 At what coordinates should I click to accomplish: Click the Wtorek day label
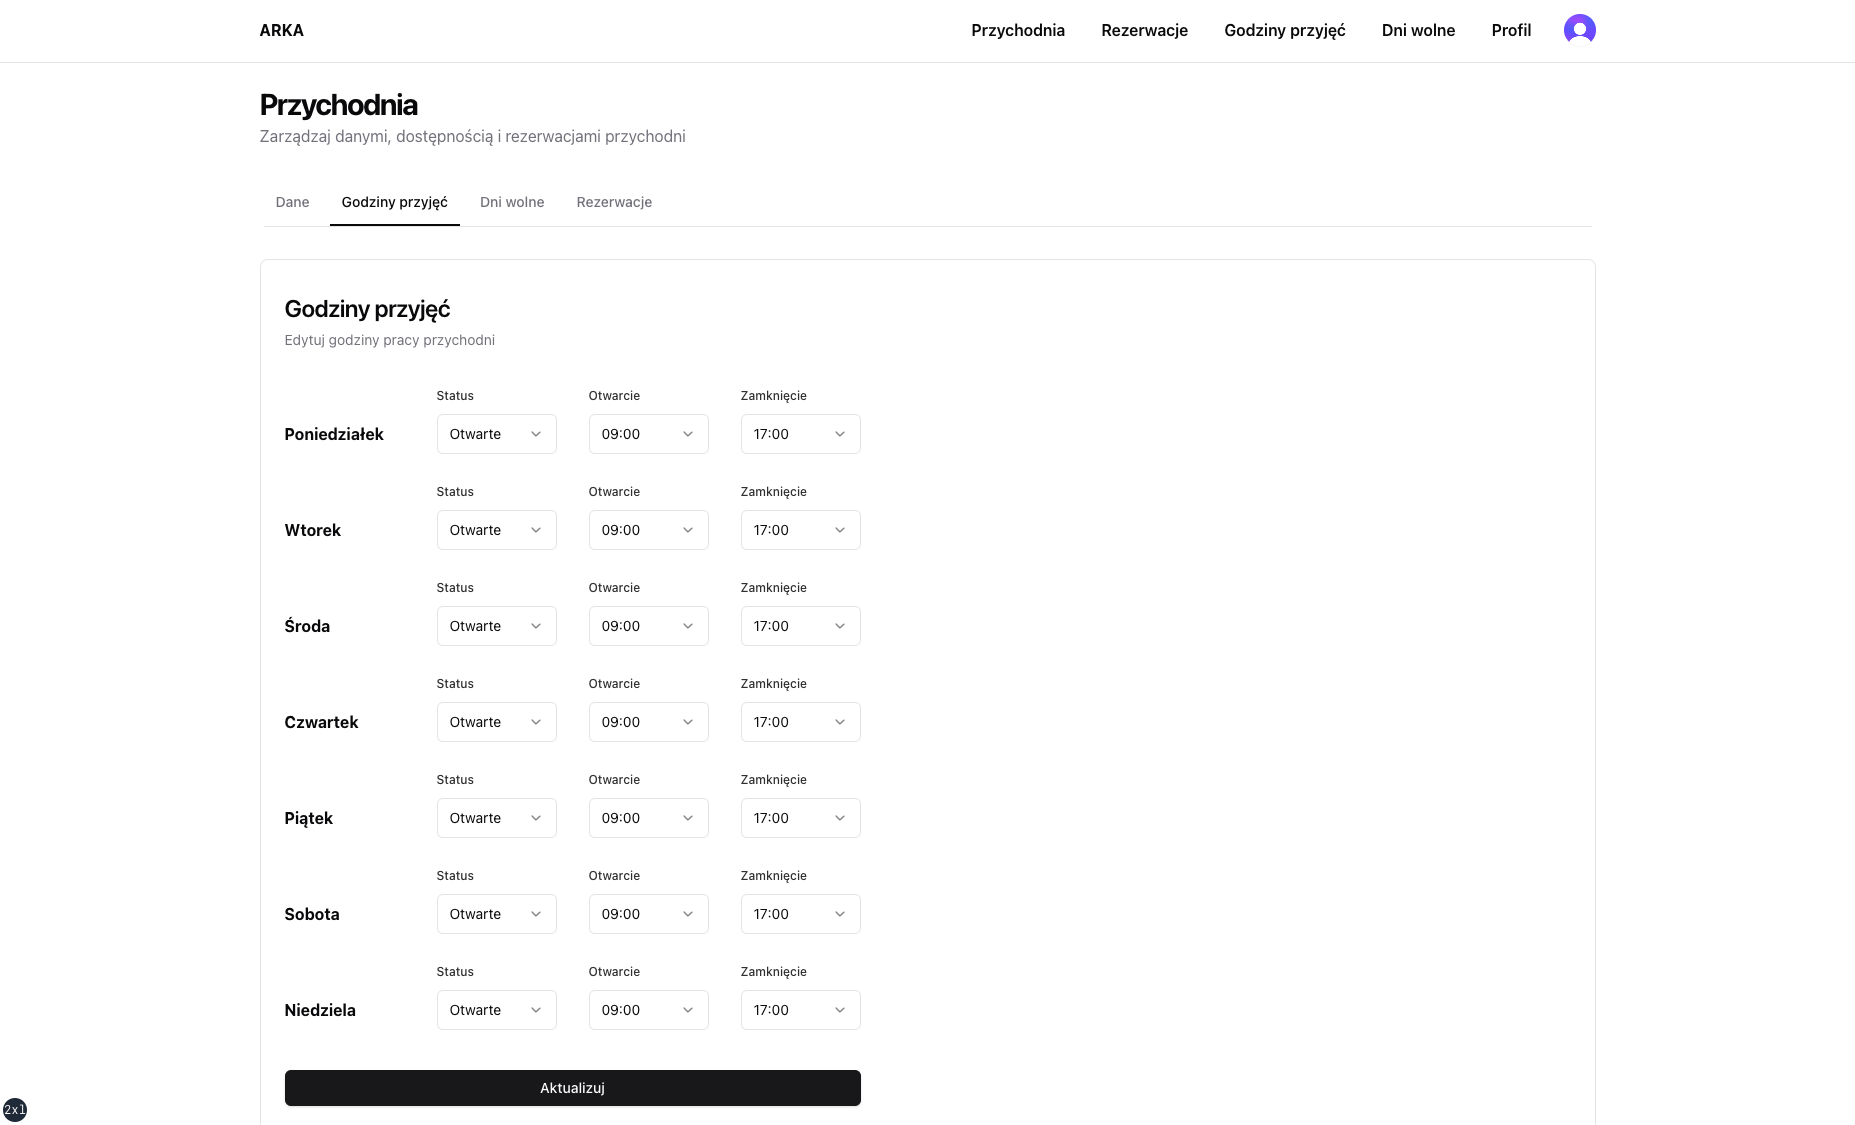click(x=312, y=530)
